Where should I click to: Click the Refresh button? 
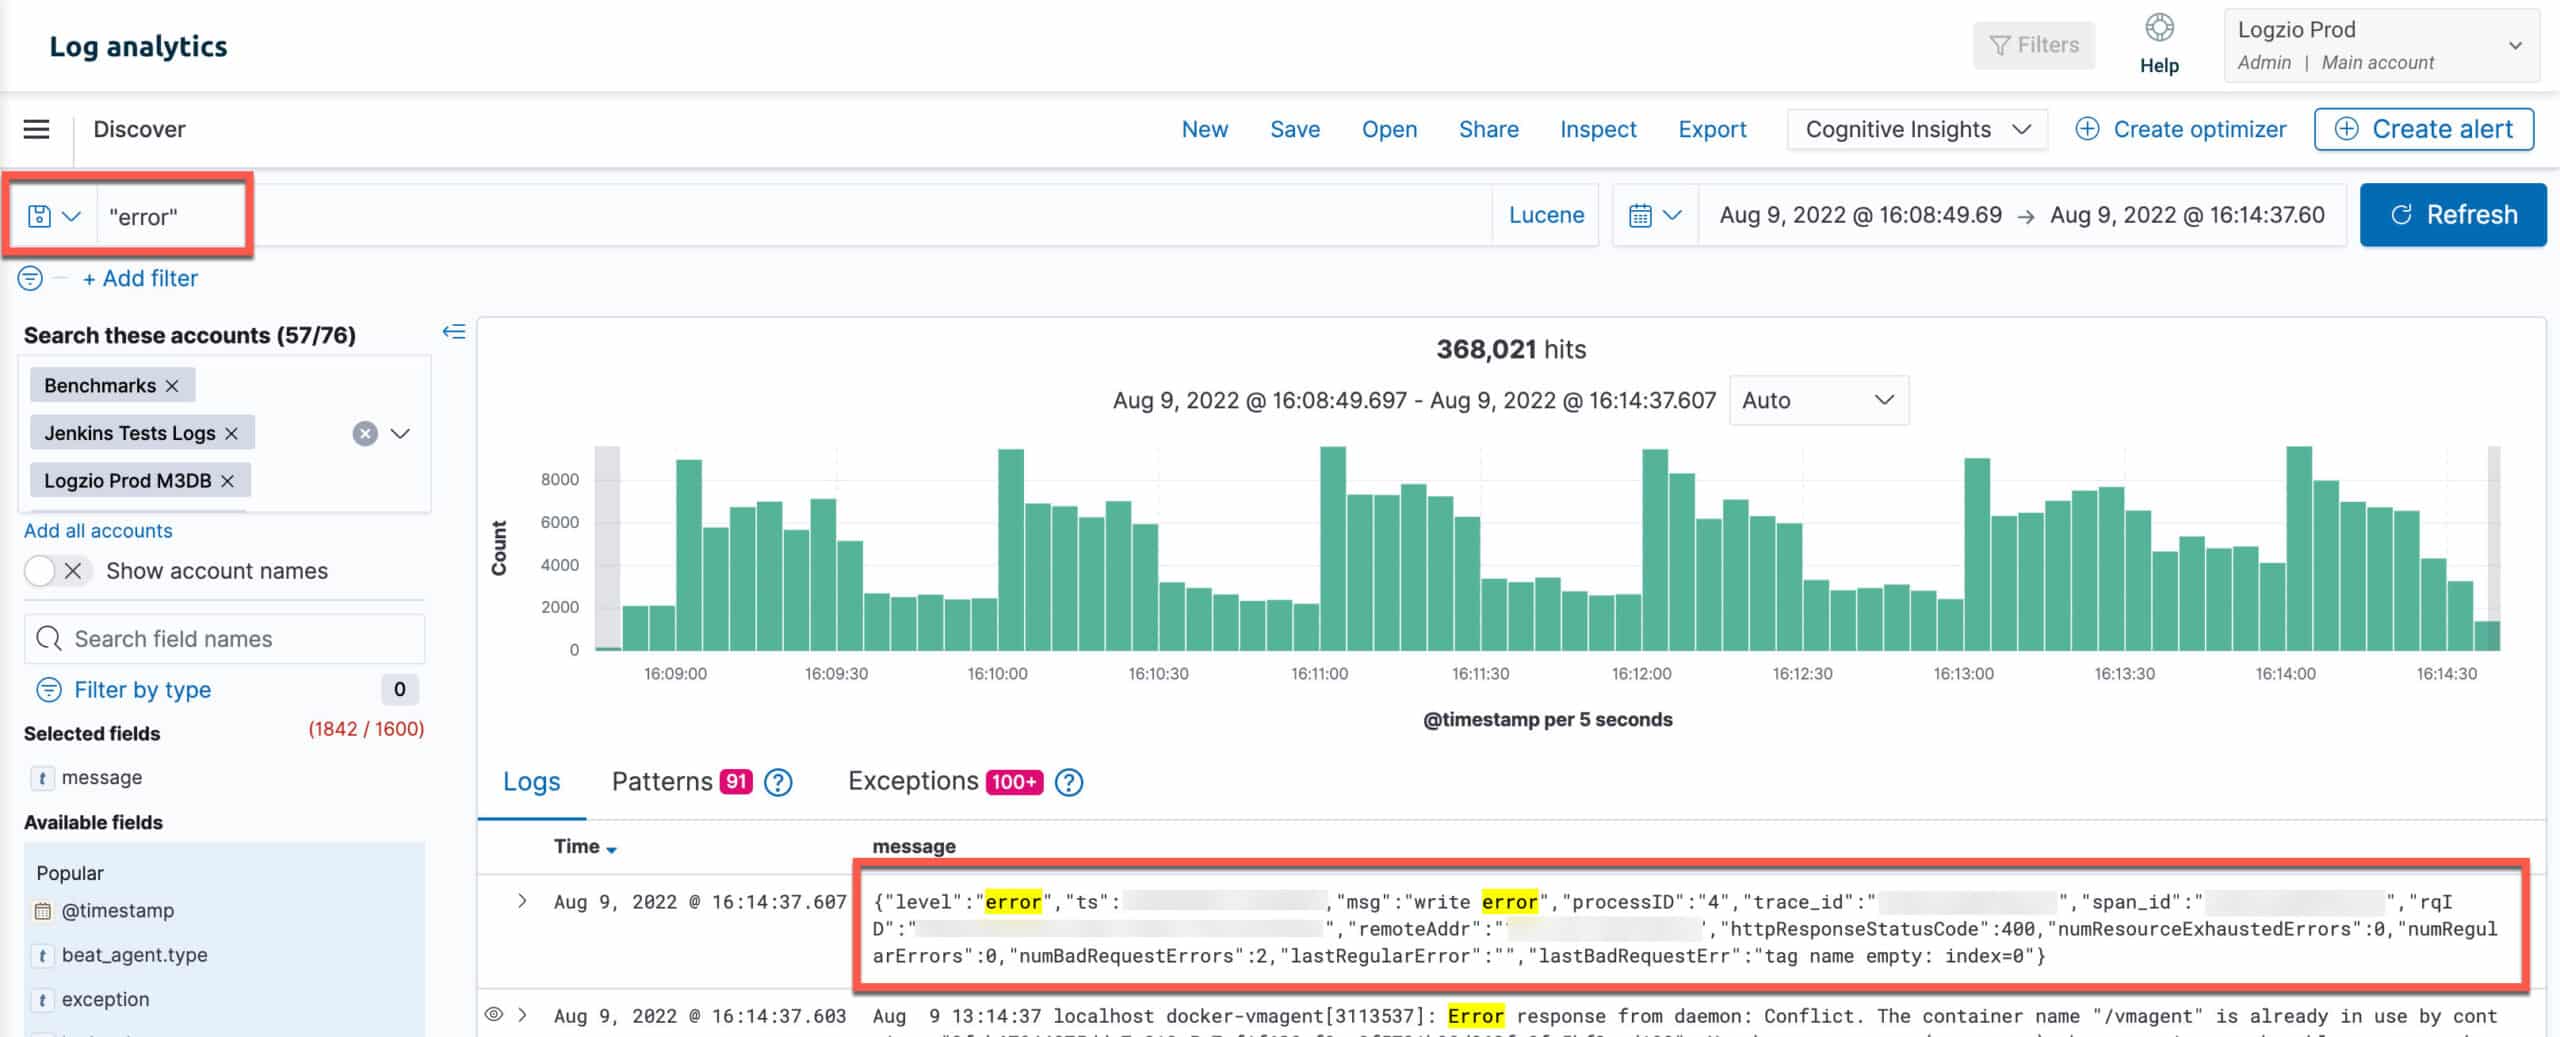click(2453, 214)
